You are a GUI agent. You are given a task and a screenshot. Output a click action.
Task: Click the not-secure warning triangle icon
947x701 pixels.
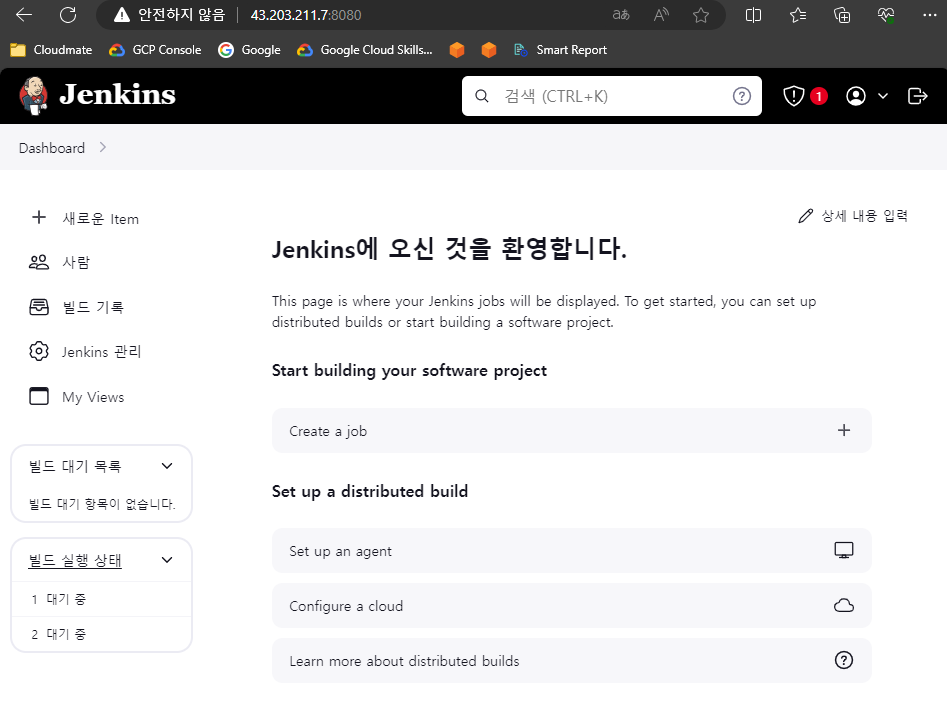122,15
